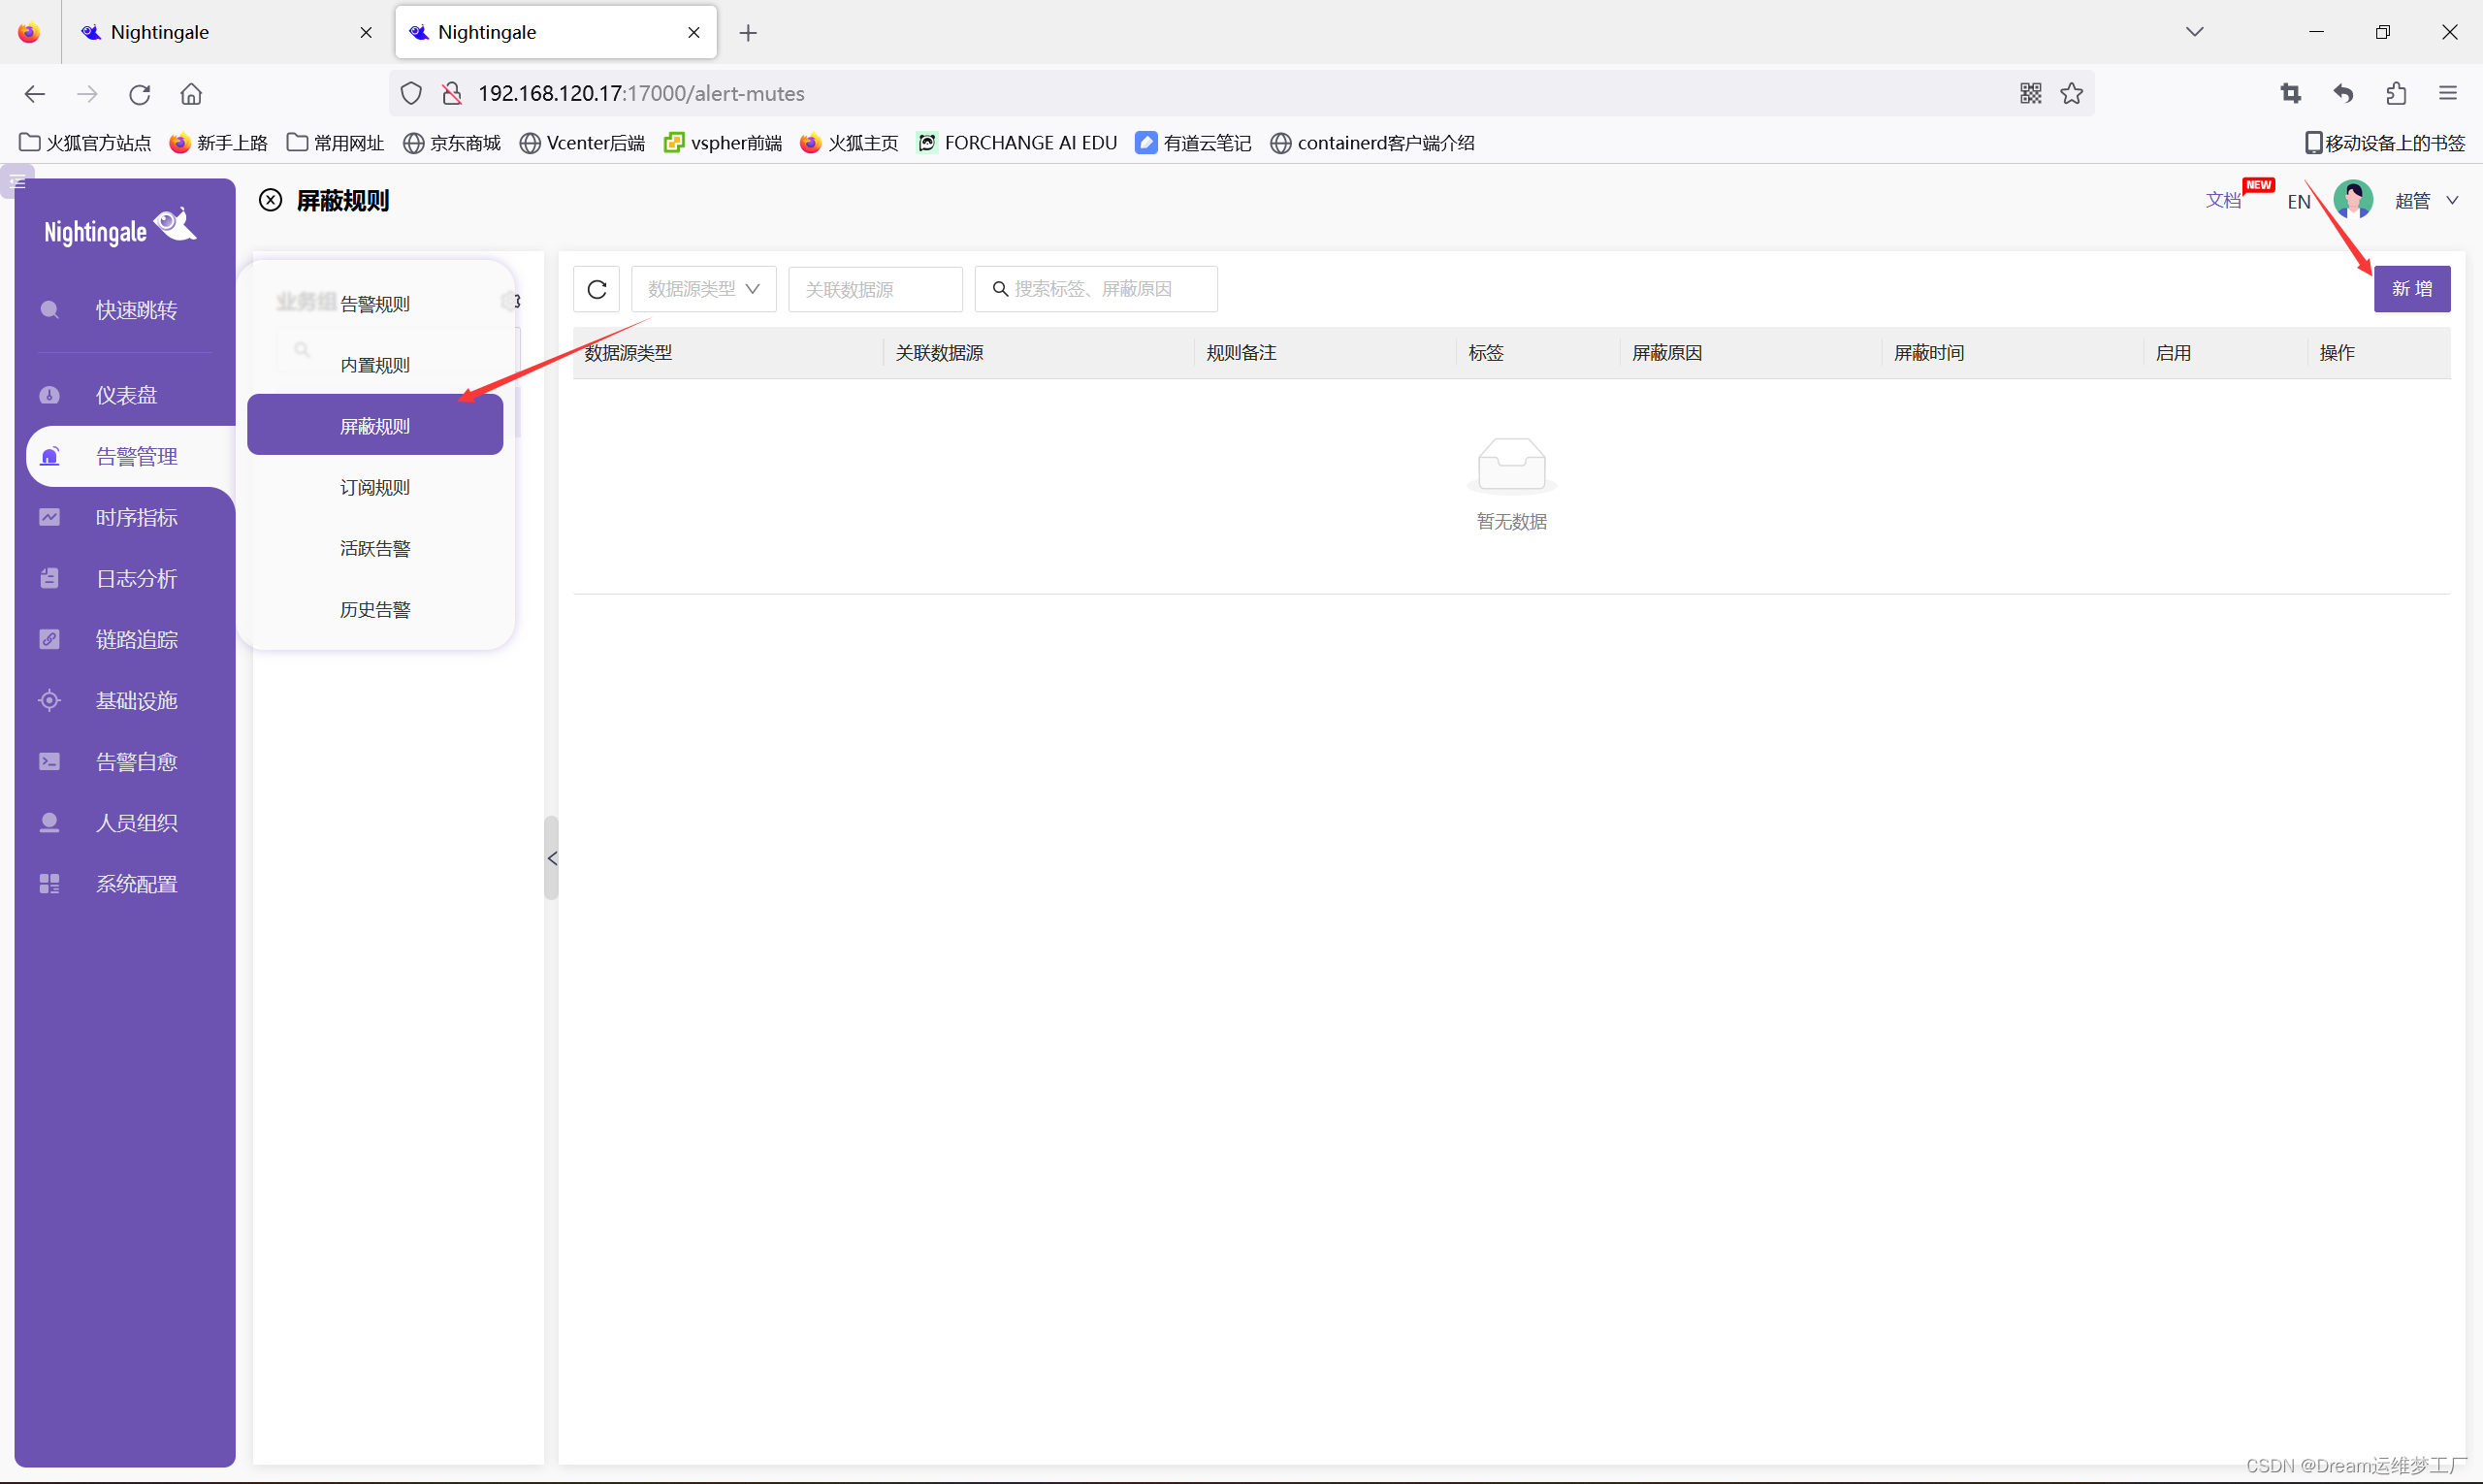This screenshot has width=2483, height=1484.
Task: Click the 新增 button
Action: point(2411,289)
